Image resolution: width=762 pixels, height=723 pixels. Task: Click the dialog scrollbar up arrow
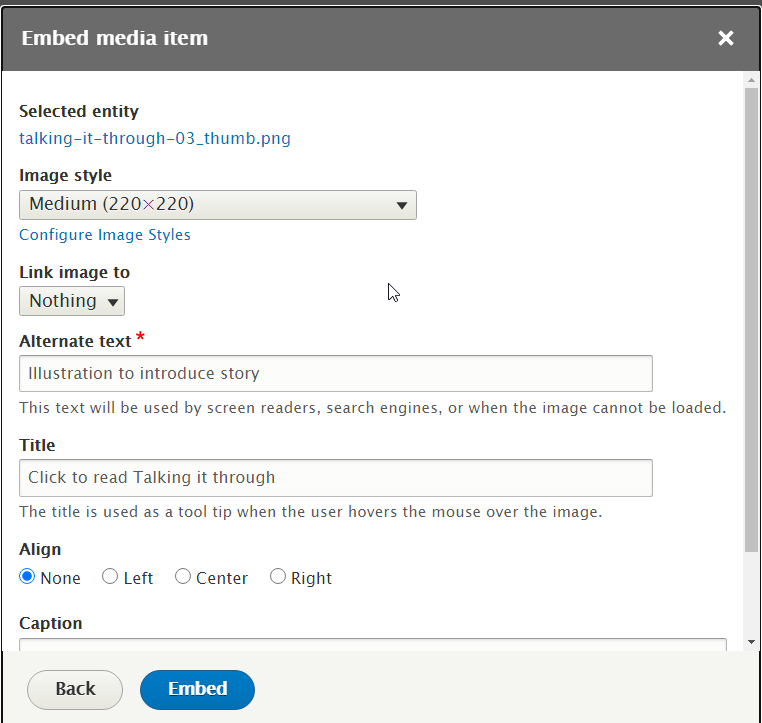[x=751, y=80]
